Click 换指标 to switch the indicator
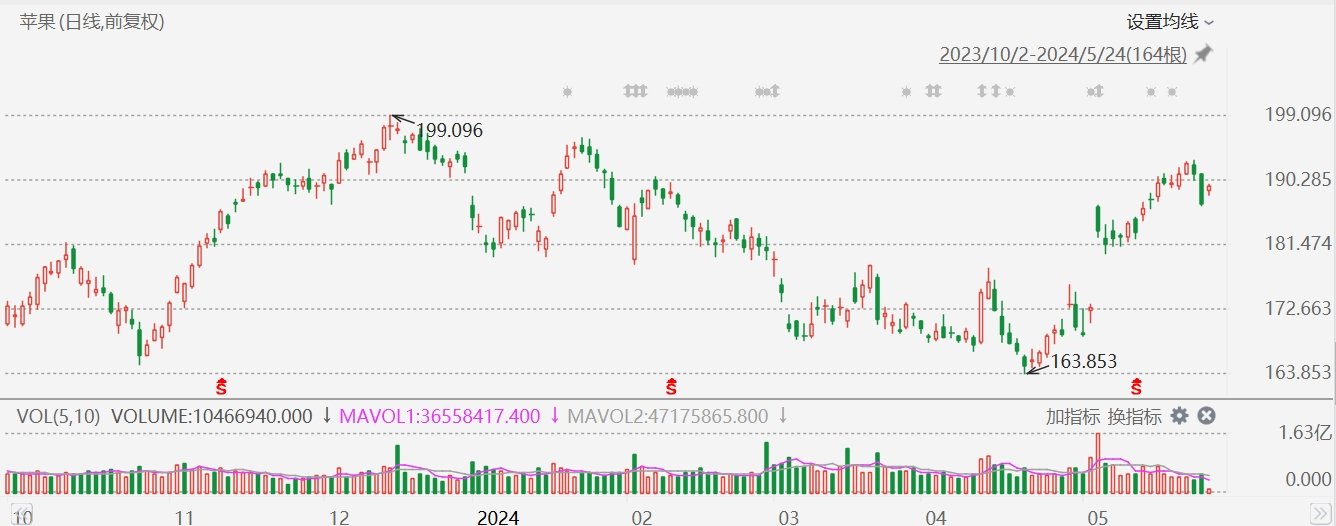1336x526 pixels. [1134, 417]
